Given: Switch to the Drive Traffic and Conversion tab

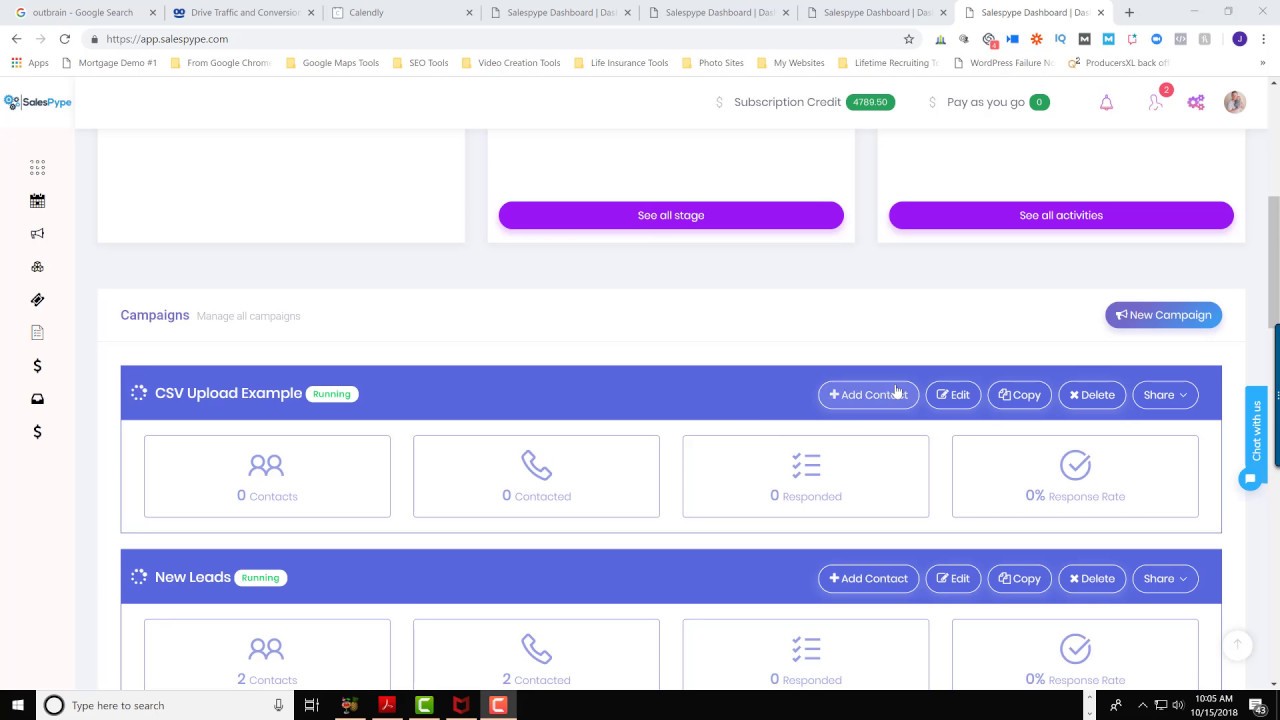Looking at the screenshot, I should pyautogui.click(x=243, y=13).
